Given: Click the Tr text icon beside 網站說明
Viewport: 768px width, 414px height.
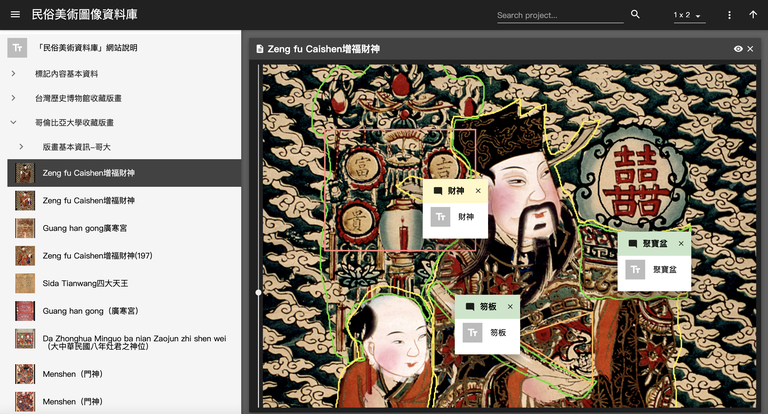Looking at the screenshot, I should tap(17, 48).
